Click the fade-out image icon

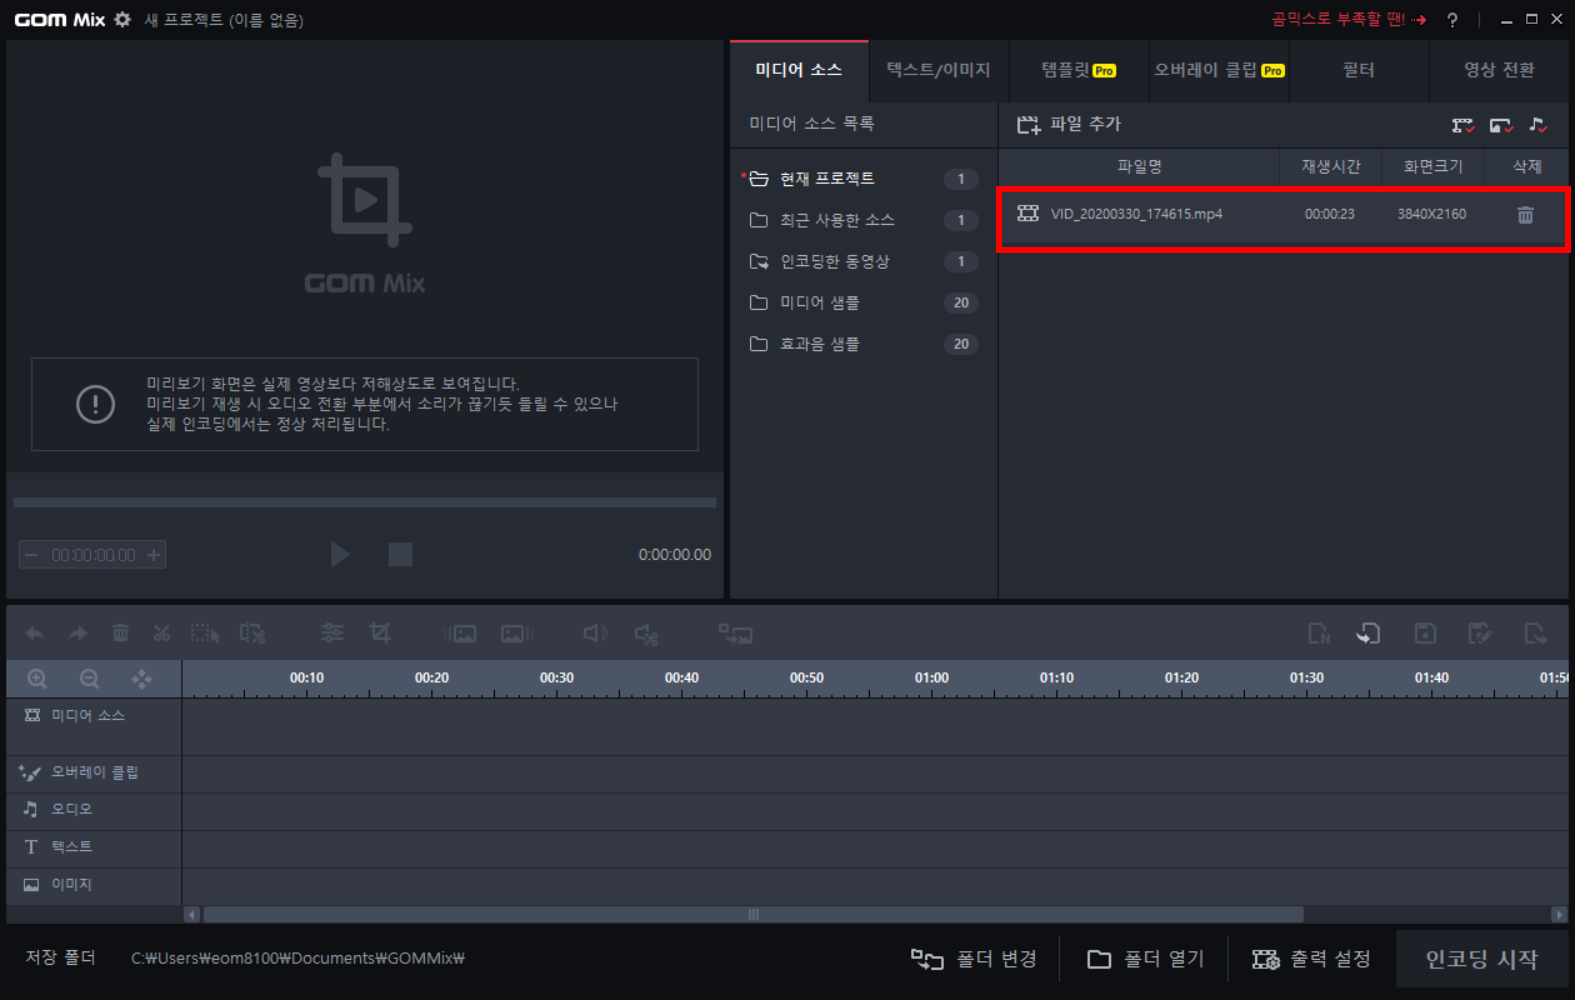coord(517,634)
